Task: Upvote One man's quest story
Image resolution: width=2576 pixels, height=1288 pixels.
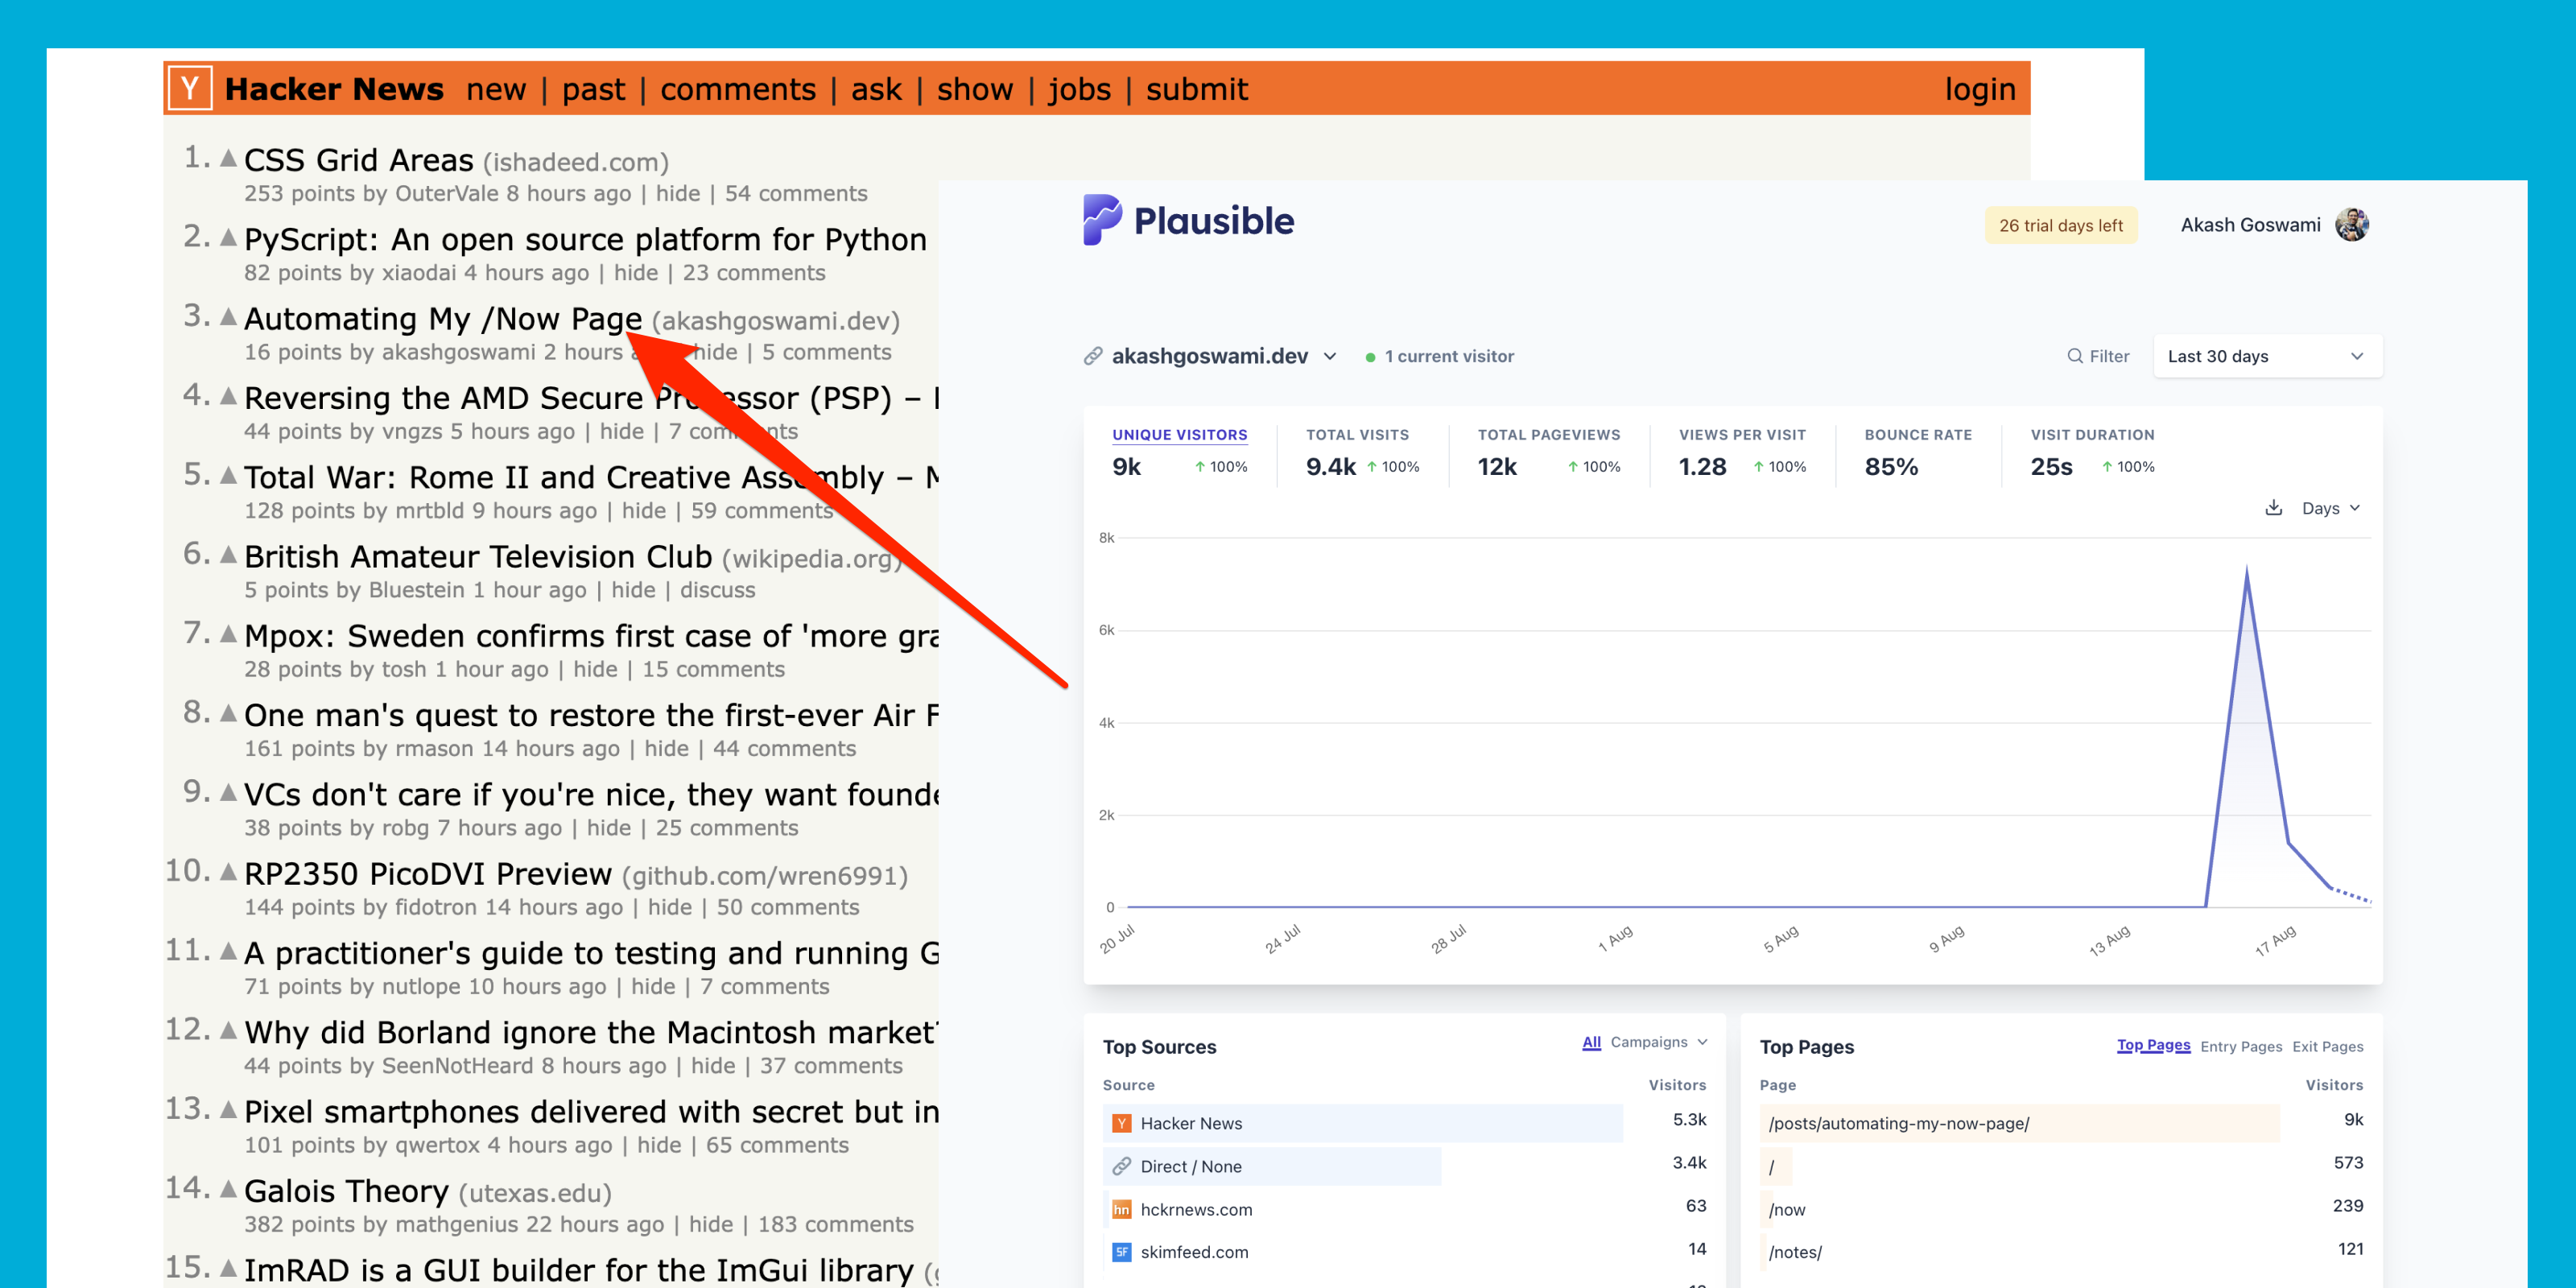Action: pyautogui.click(x=228, y=713)
